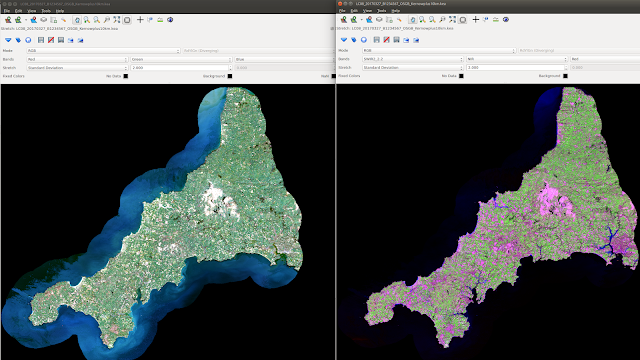Open Add Vector dropdown arrow in left window
640x360 pixels.
(25, 20)
